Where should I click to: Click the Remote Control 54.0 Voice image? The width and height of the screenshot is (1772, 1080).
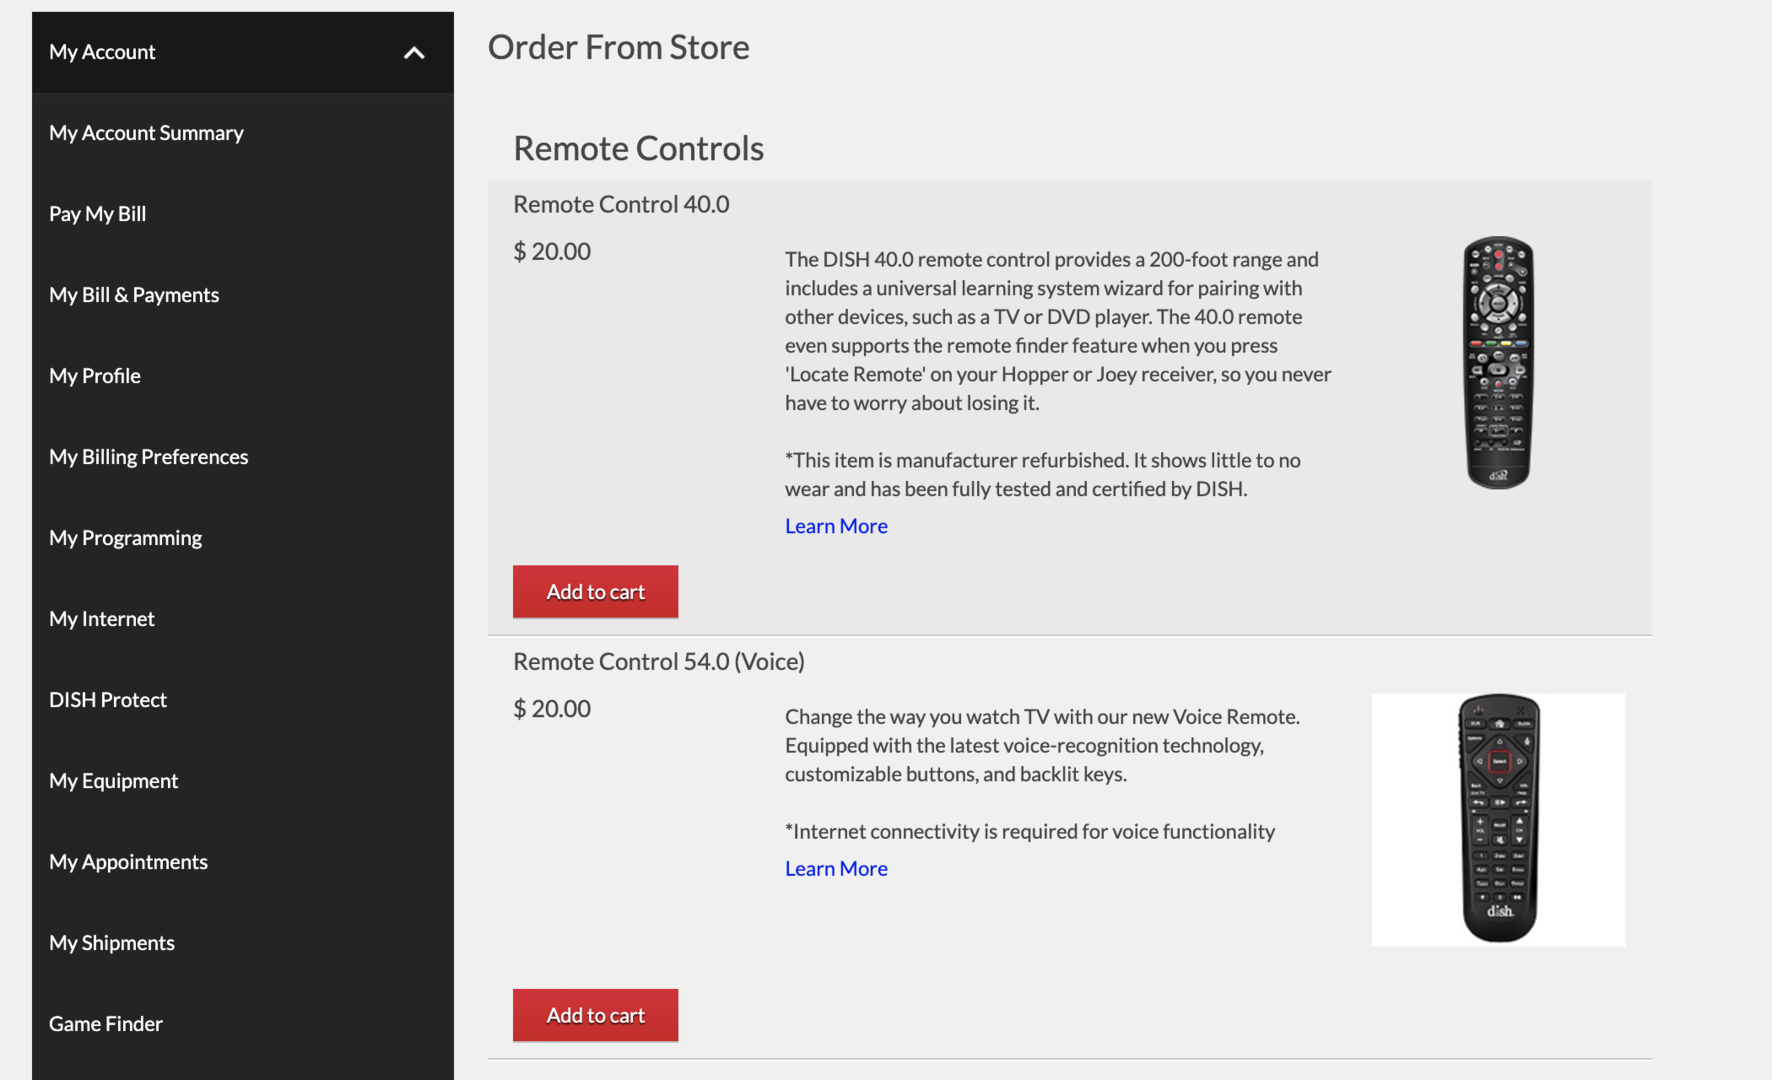point(1498,819)
